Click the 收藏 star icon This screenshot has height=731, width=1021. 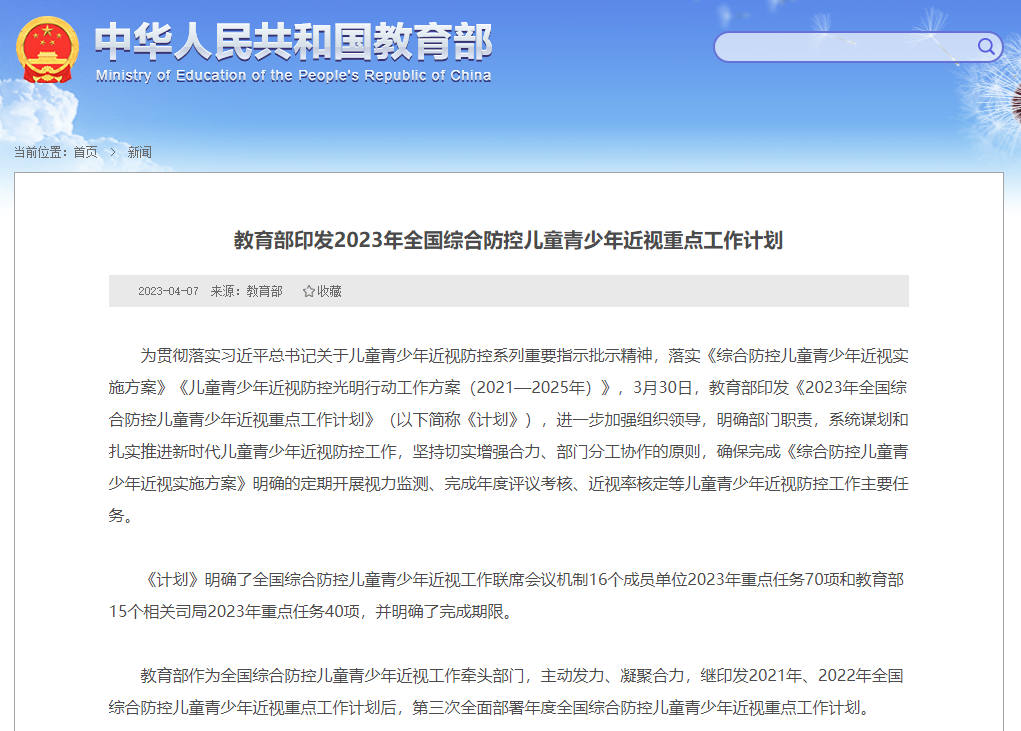coord(309,291)
